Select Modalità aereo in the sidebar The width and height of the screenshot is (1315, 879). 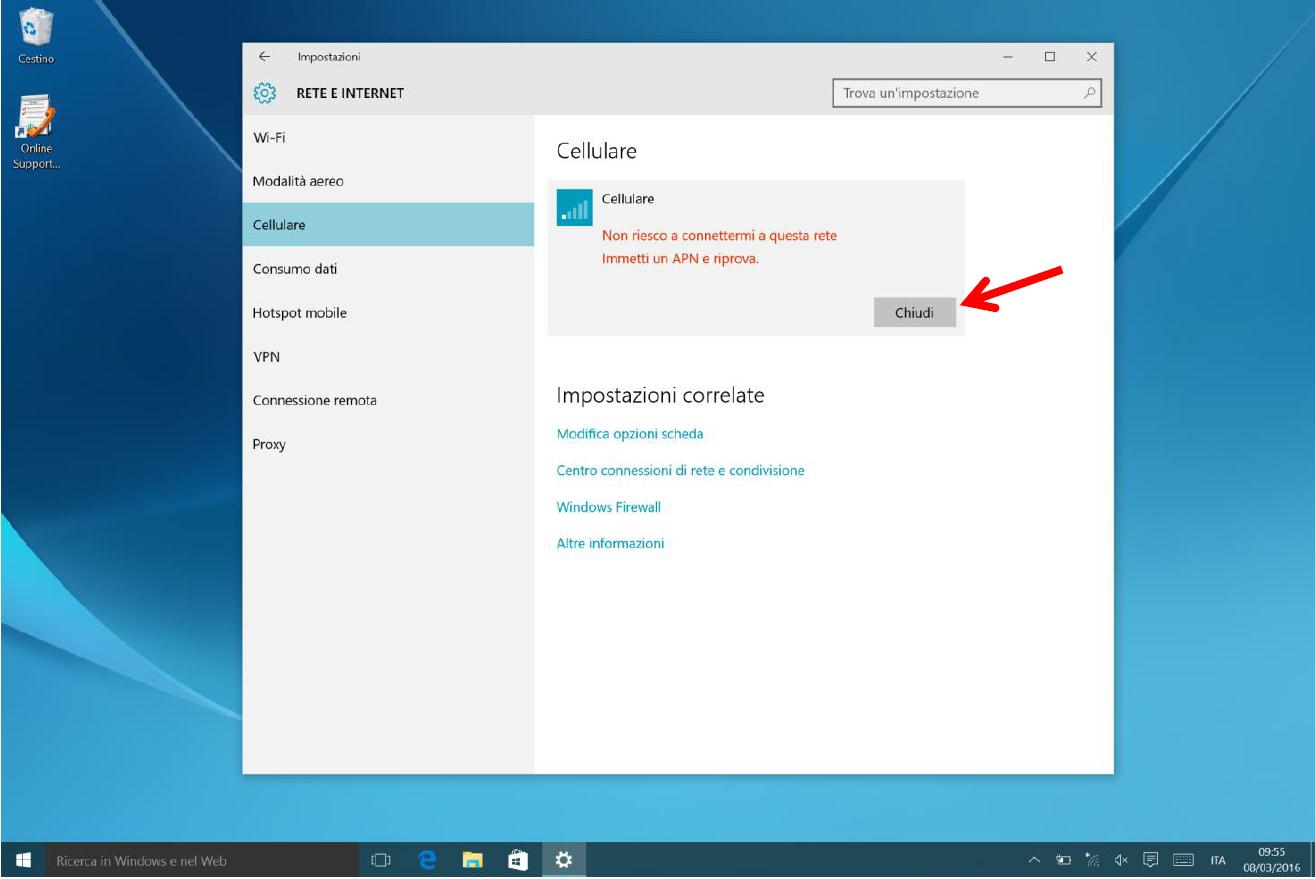pos(388,181)
